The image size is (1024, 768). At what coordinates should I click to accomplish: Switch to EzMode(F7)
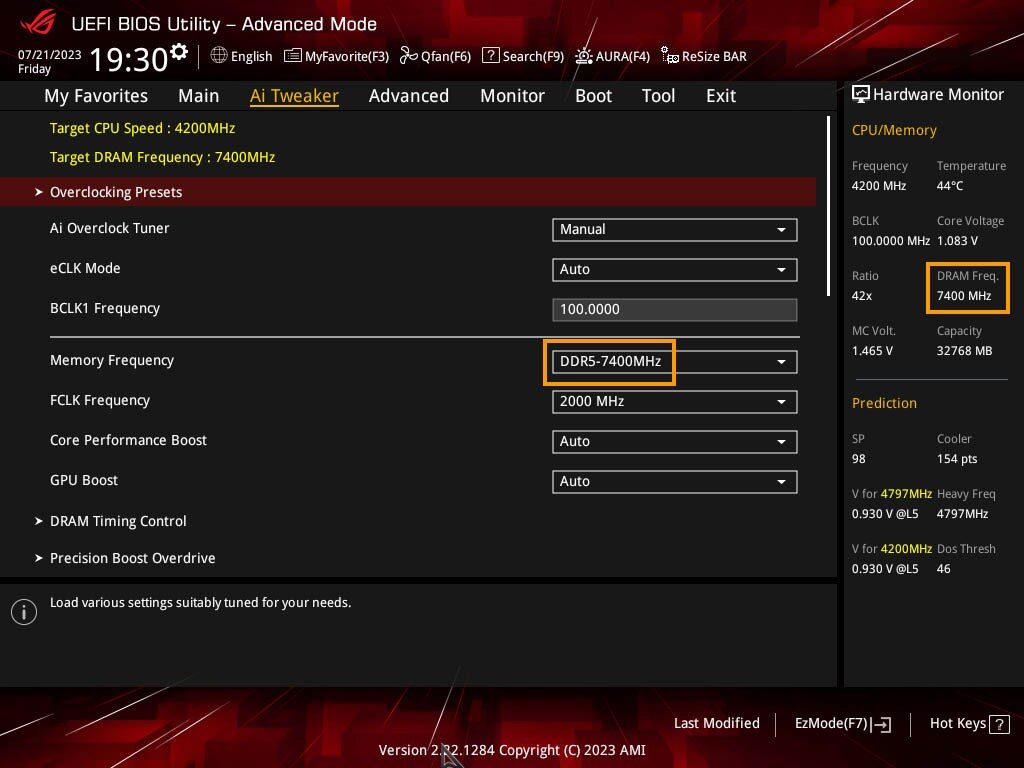[x=842, y=724]
